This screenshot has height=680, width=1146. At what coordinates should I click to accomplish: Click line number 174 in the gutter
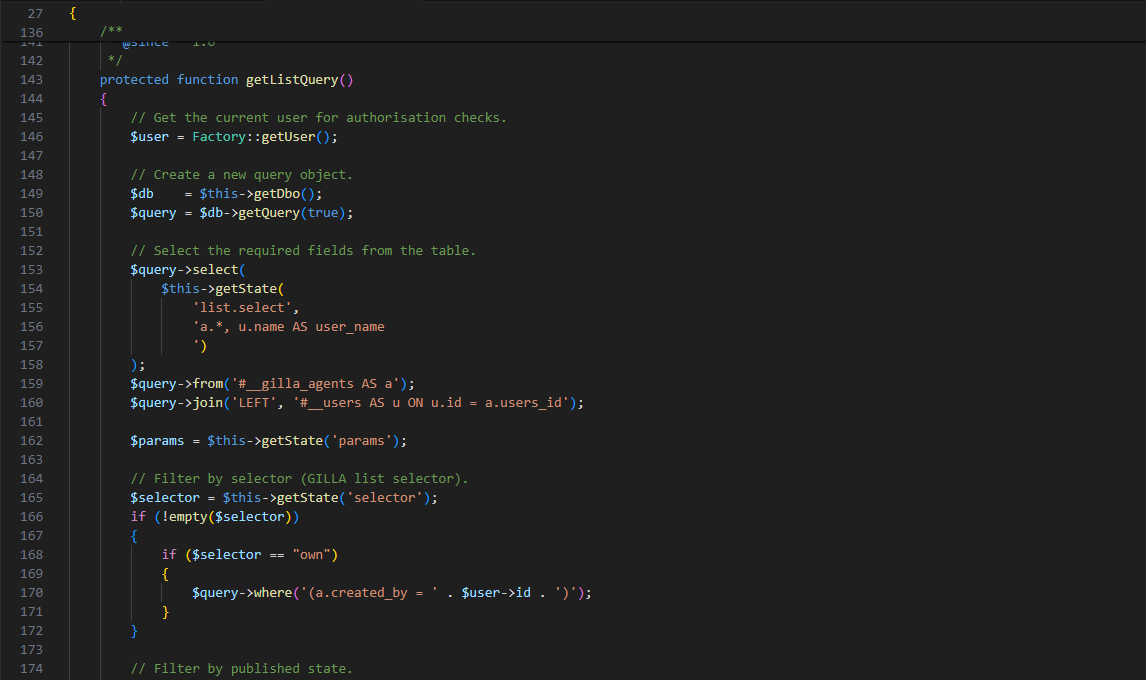coord(31,668)
